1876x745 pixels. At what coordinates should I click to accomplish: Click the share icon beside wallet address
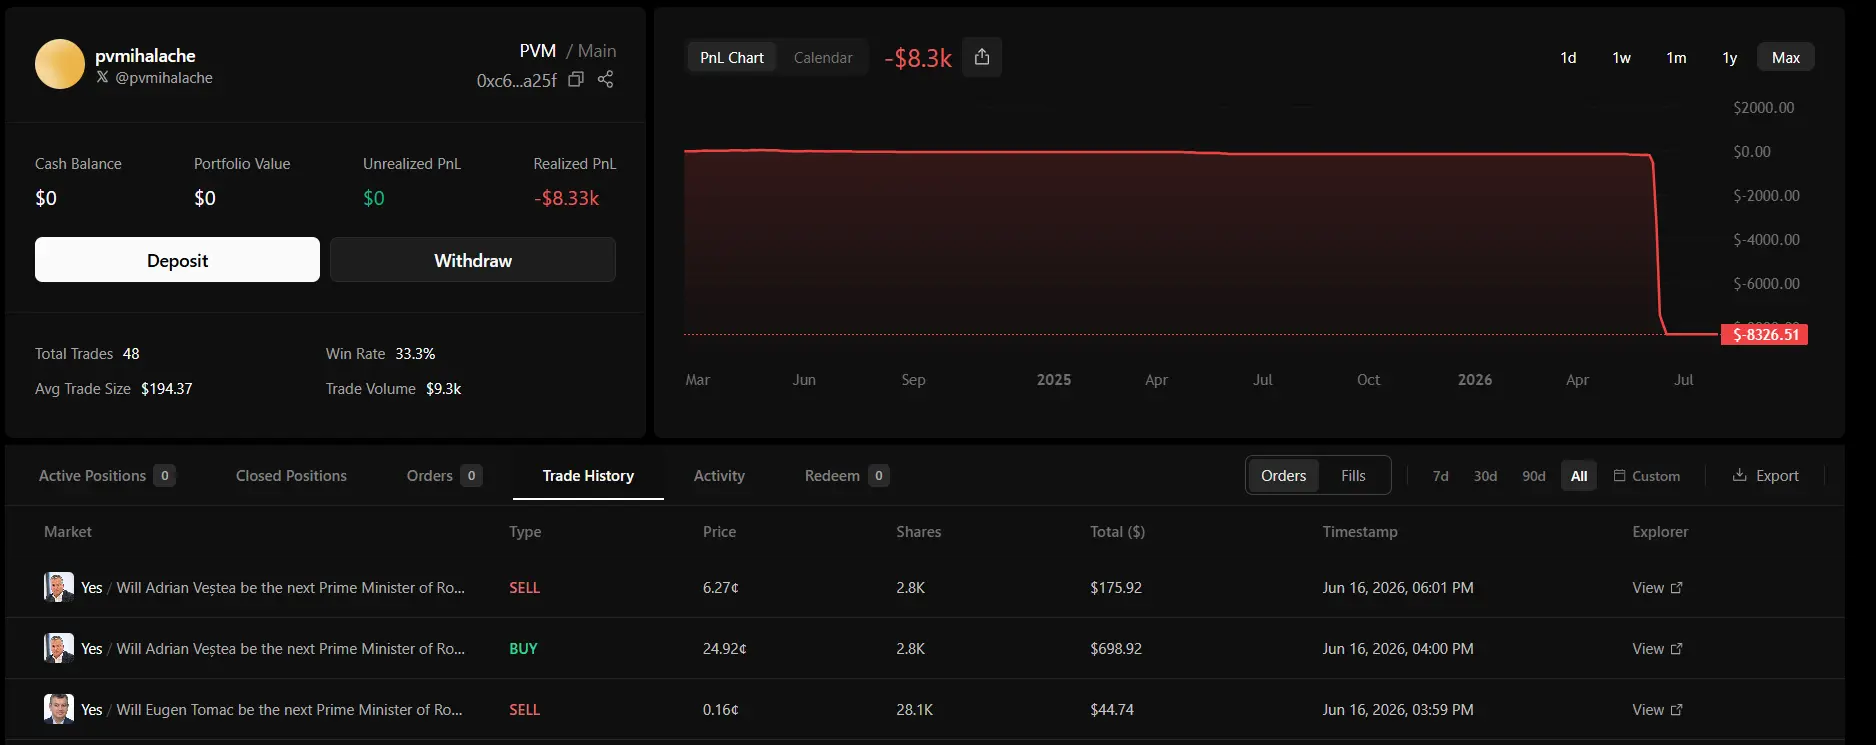606,80
